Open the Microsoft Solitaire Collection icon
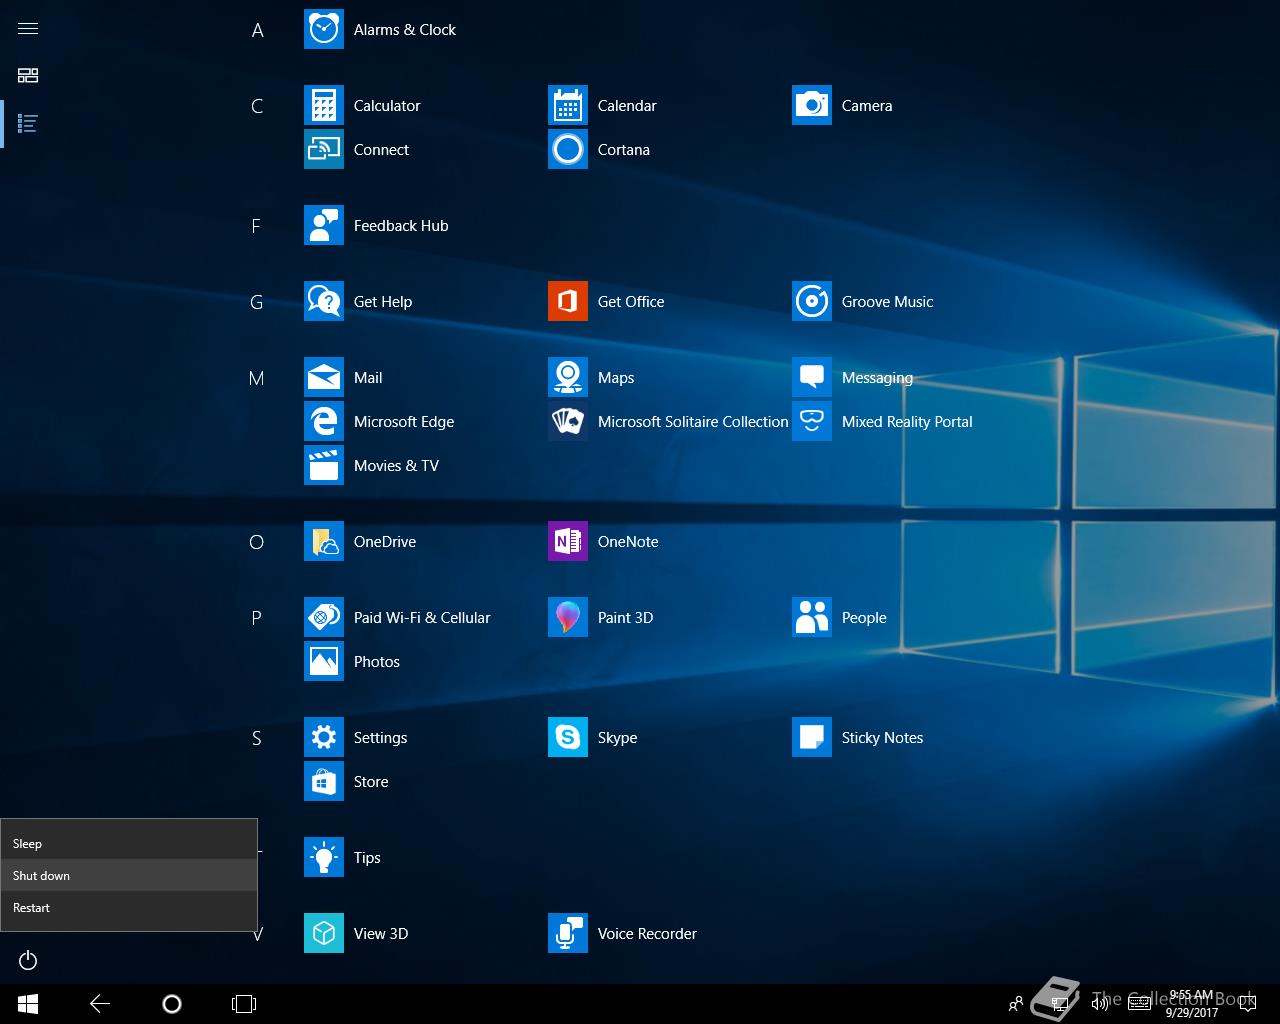 coord(568,421)
